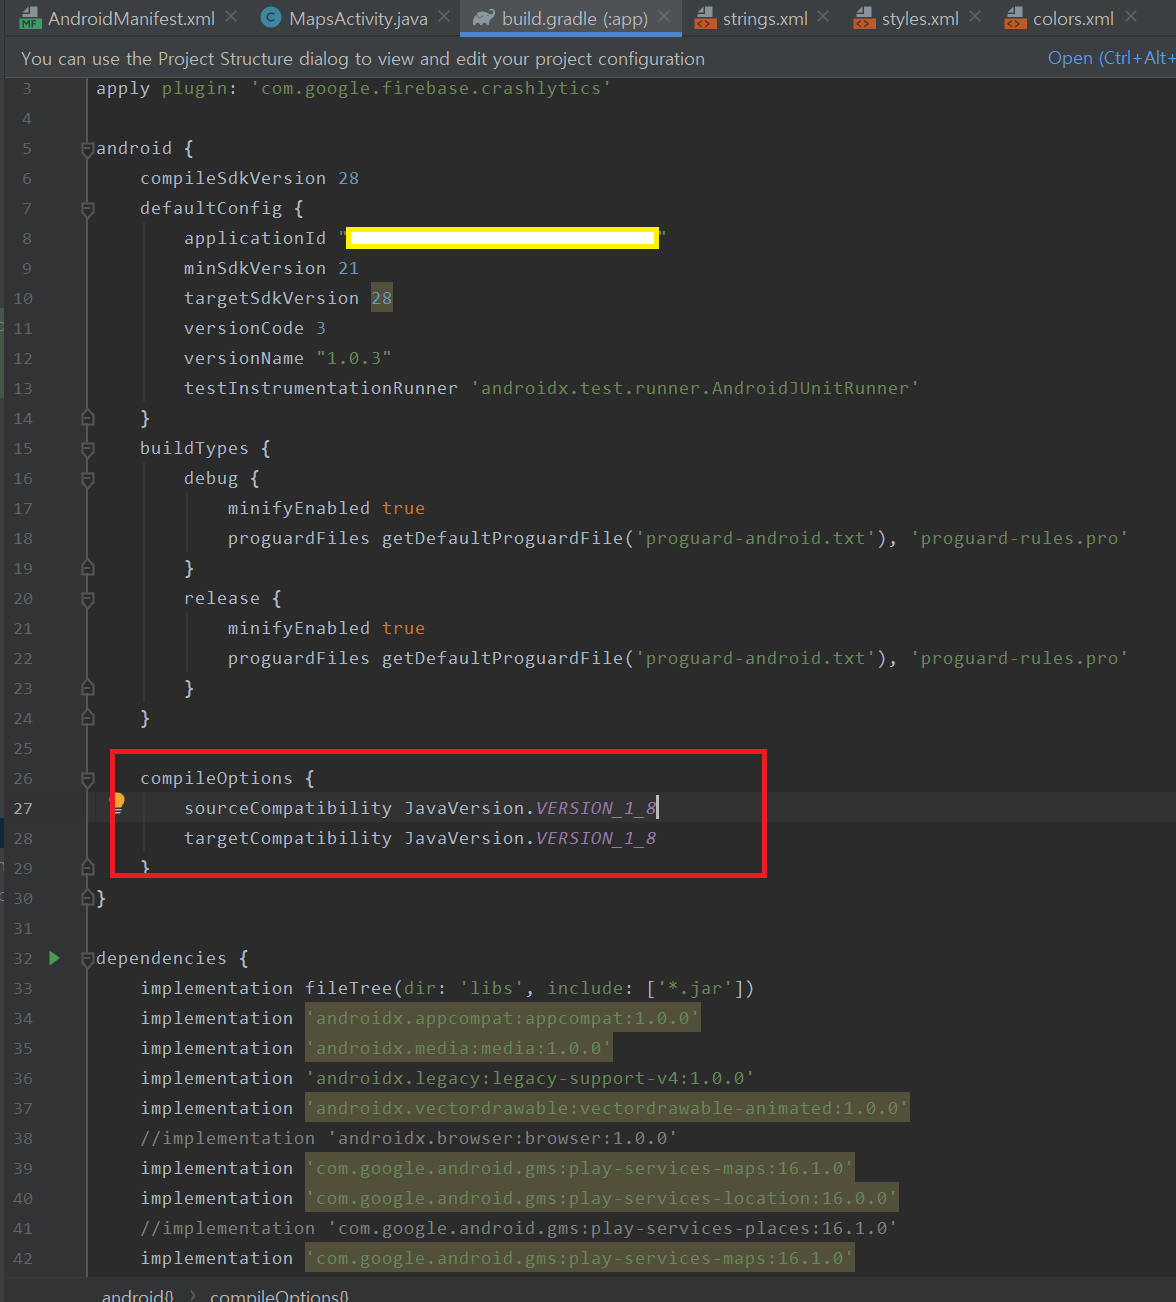The image size is (1176, 1302).
Task: Fold the release block in the gutter
Action: pyautogui.click(x=87, y=599)
